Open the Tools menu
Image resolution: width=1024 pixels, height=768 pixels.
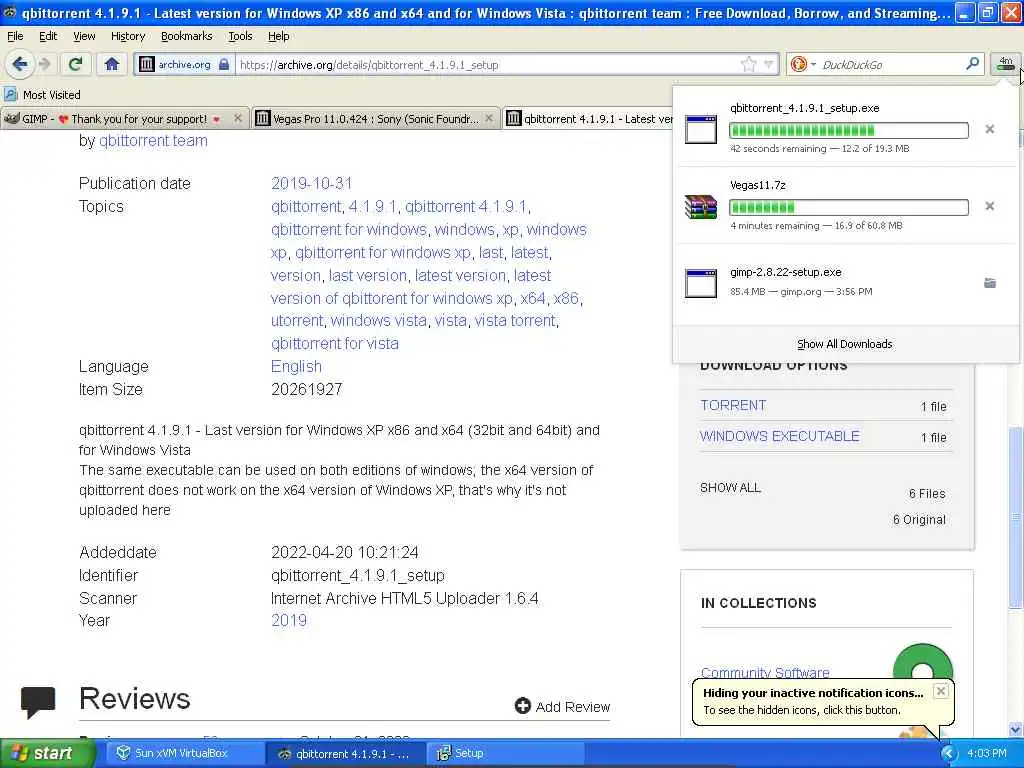click(240, 37)
